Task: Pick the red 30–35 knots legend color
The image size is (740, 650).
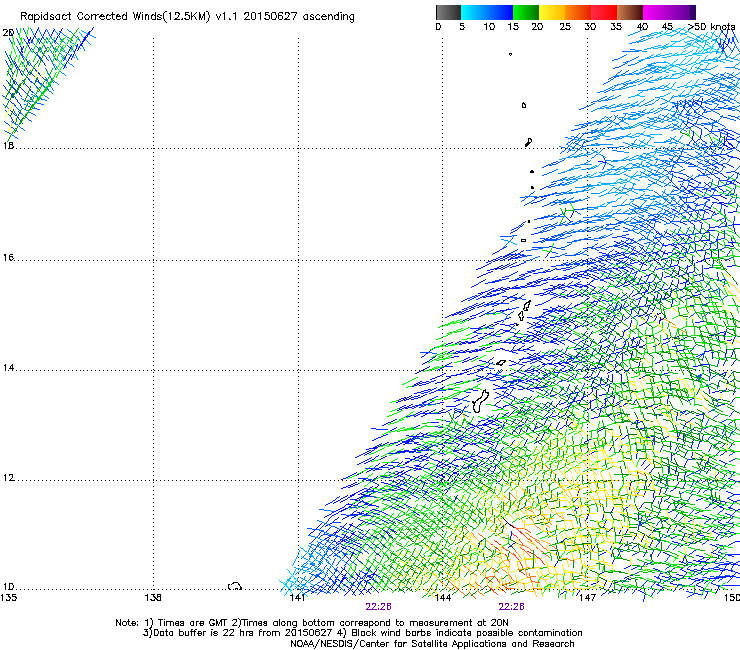Action: [x=604, y=12]
